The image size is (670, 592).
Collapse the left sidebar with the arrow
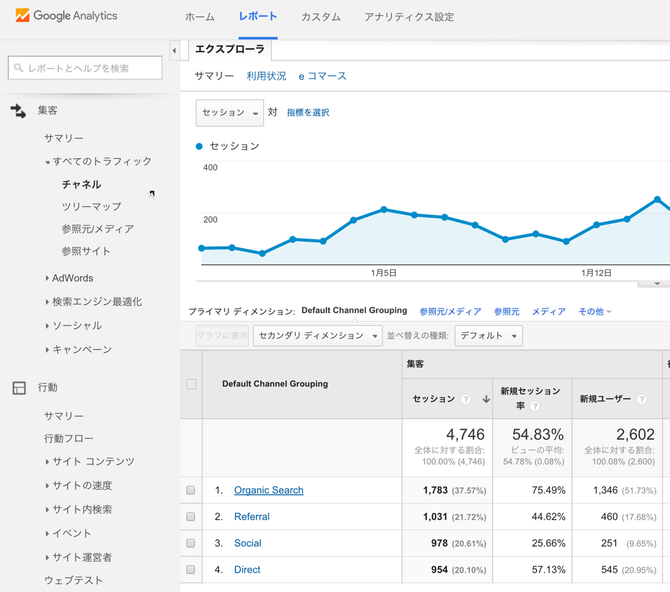(x=174, y=49)
